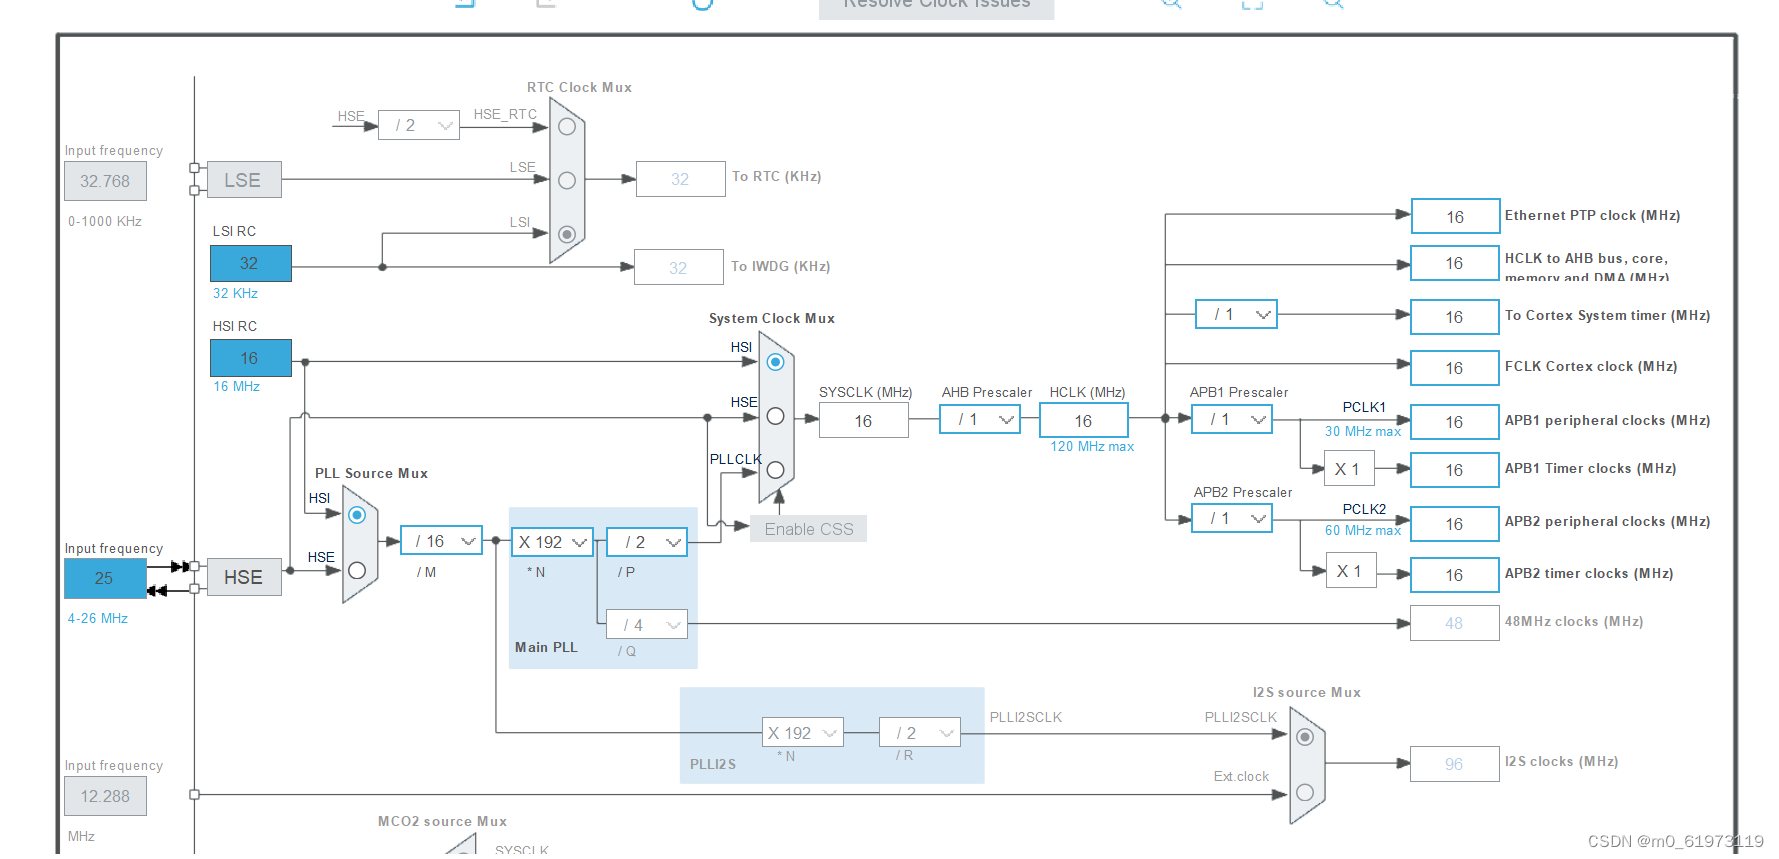Open the /4 PLL Q divider dropdown

[647, 625]
